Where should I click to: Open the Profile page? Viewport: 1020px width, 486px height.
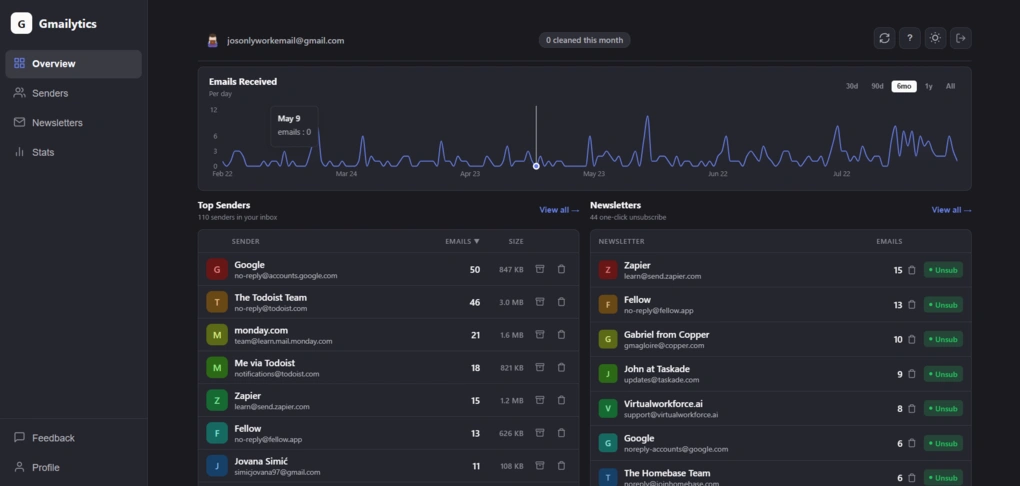pos(74,467)
